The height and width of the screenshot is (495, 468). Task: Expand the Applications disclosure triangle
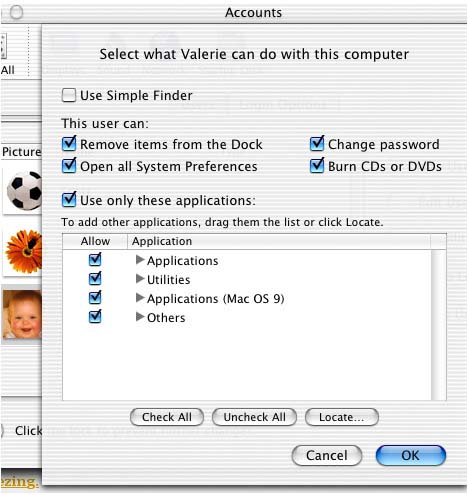click(140, 260)
